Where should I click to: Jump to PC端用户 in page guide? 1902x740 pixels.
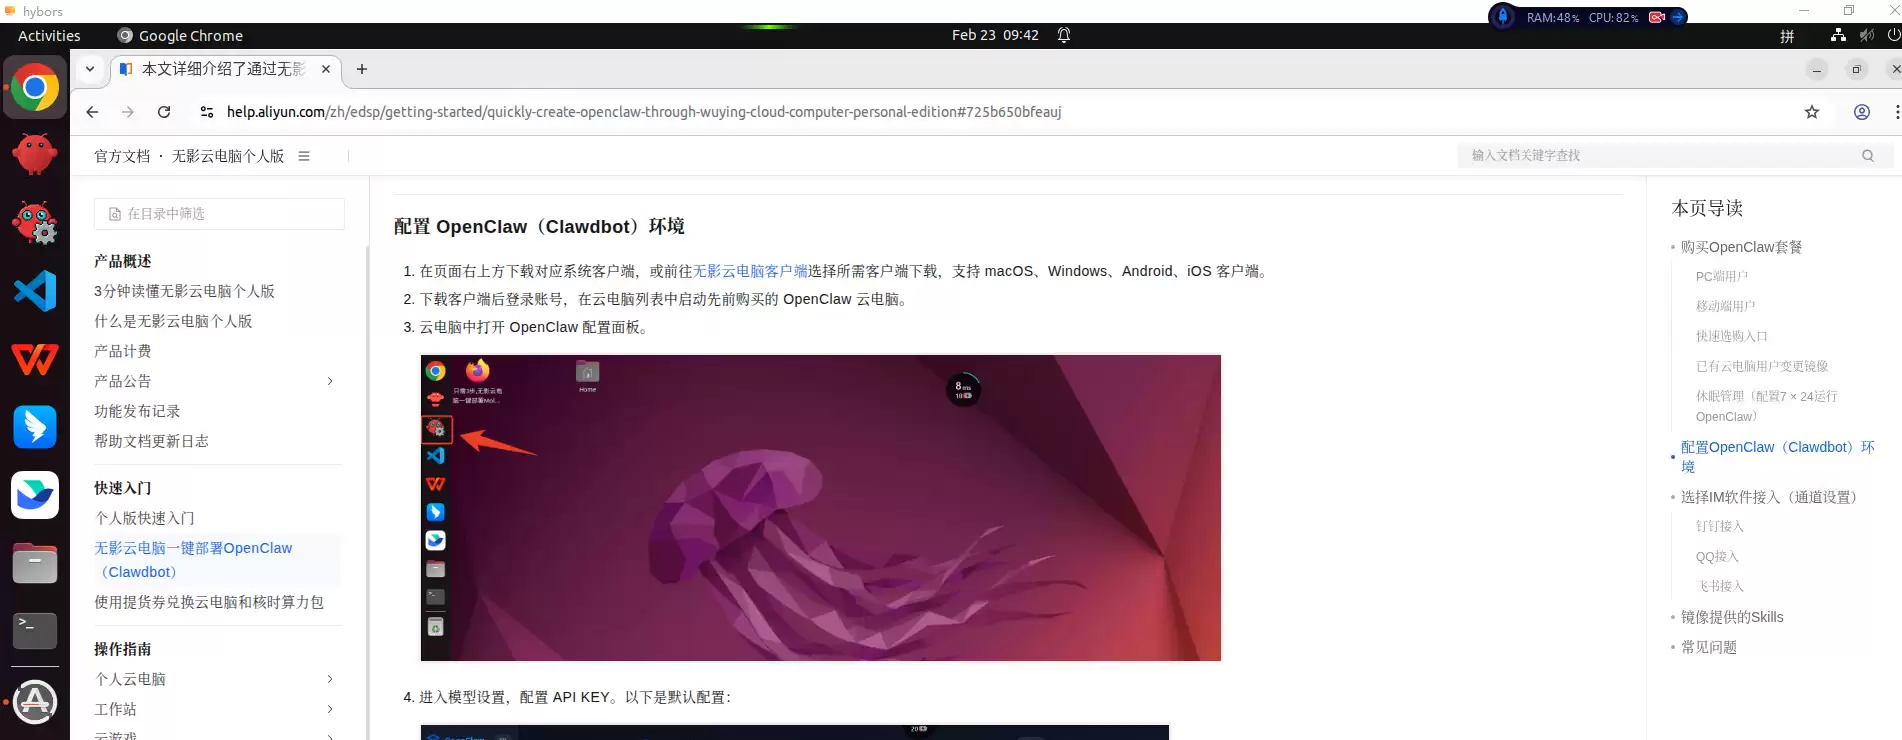point(1722,276)
